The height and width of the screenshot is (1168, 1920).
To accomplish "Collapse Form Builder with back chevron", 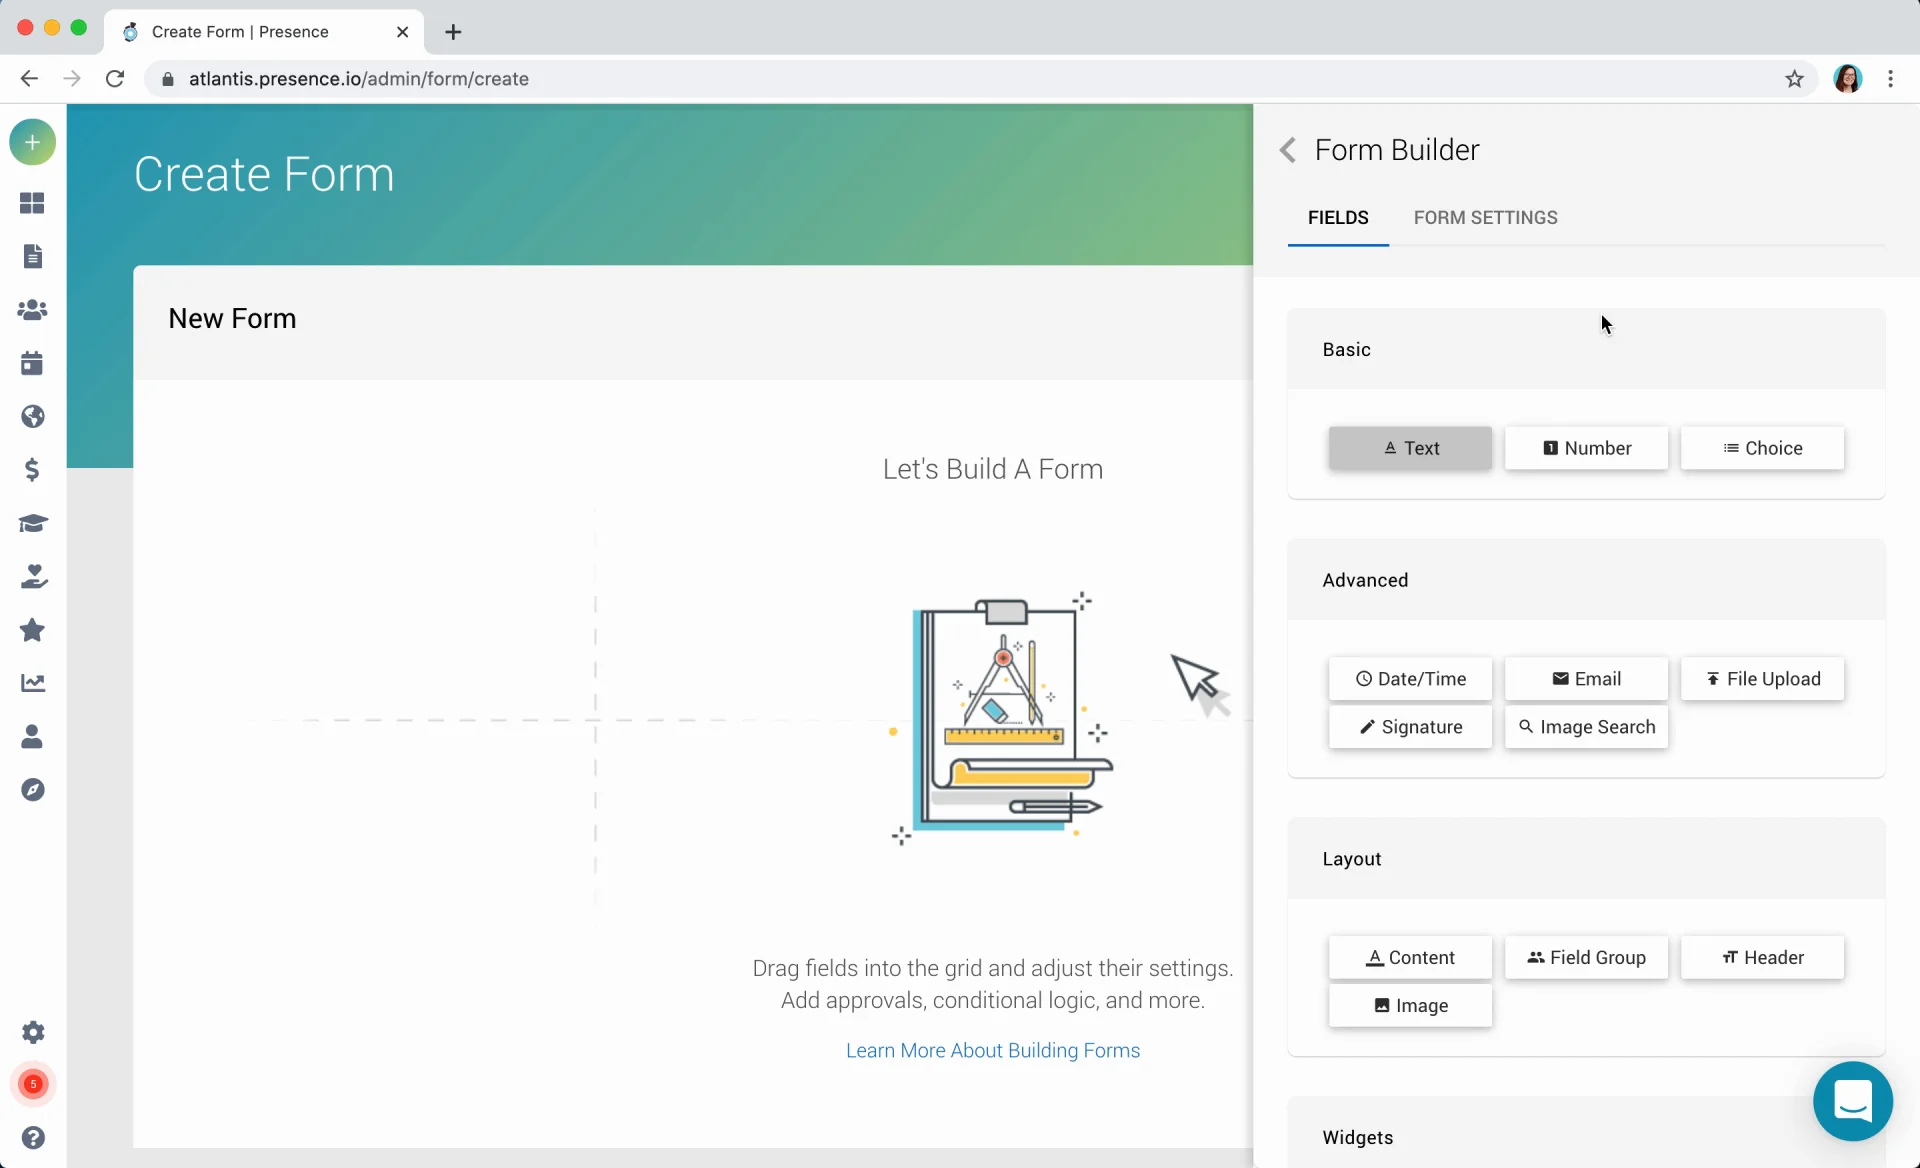I will (1288, 150).
